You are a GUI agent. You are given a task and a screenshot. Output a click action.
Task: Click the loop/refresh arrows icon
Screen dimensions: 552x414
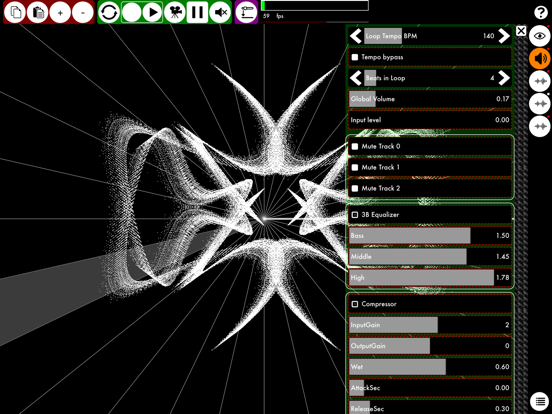pos(109,12)
